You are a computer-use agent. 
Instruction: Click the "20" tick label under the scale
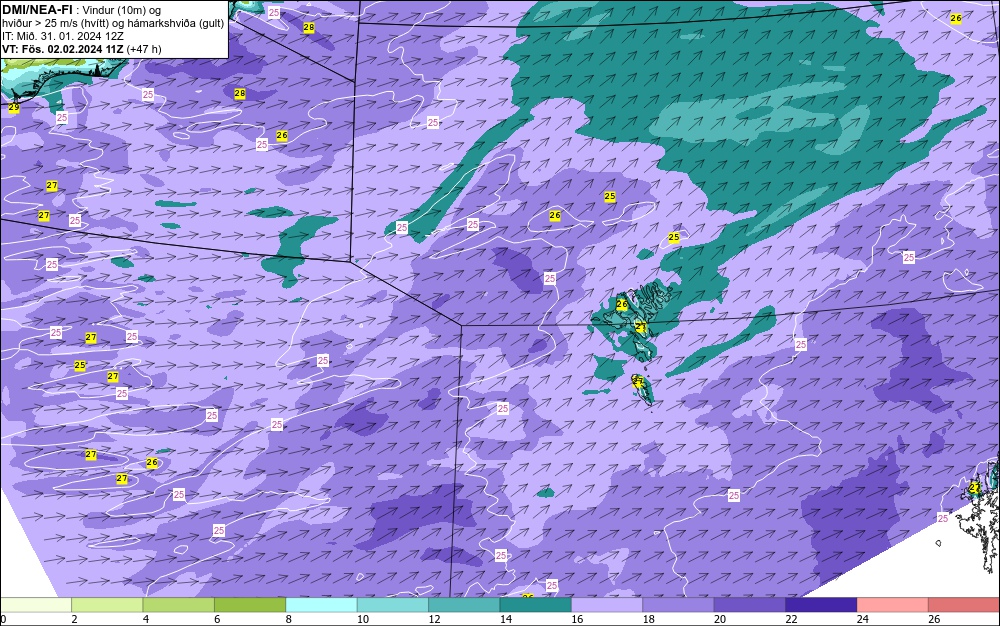coord(720,619)
